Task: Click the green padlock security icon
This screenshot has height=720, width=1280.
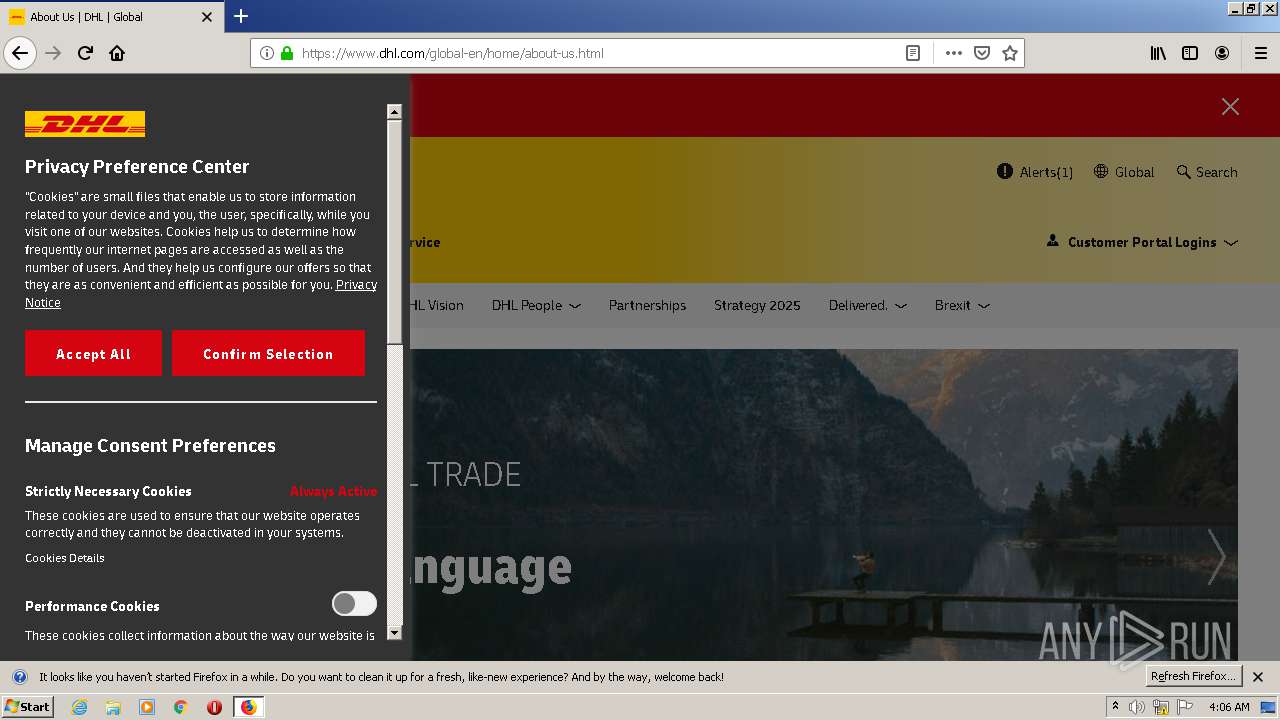Action: tap(287, 53)
